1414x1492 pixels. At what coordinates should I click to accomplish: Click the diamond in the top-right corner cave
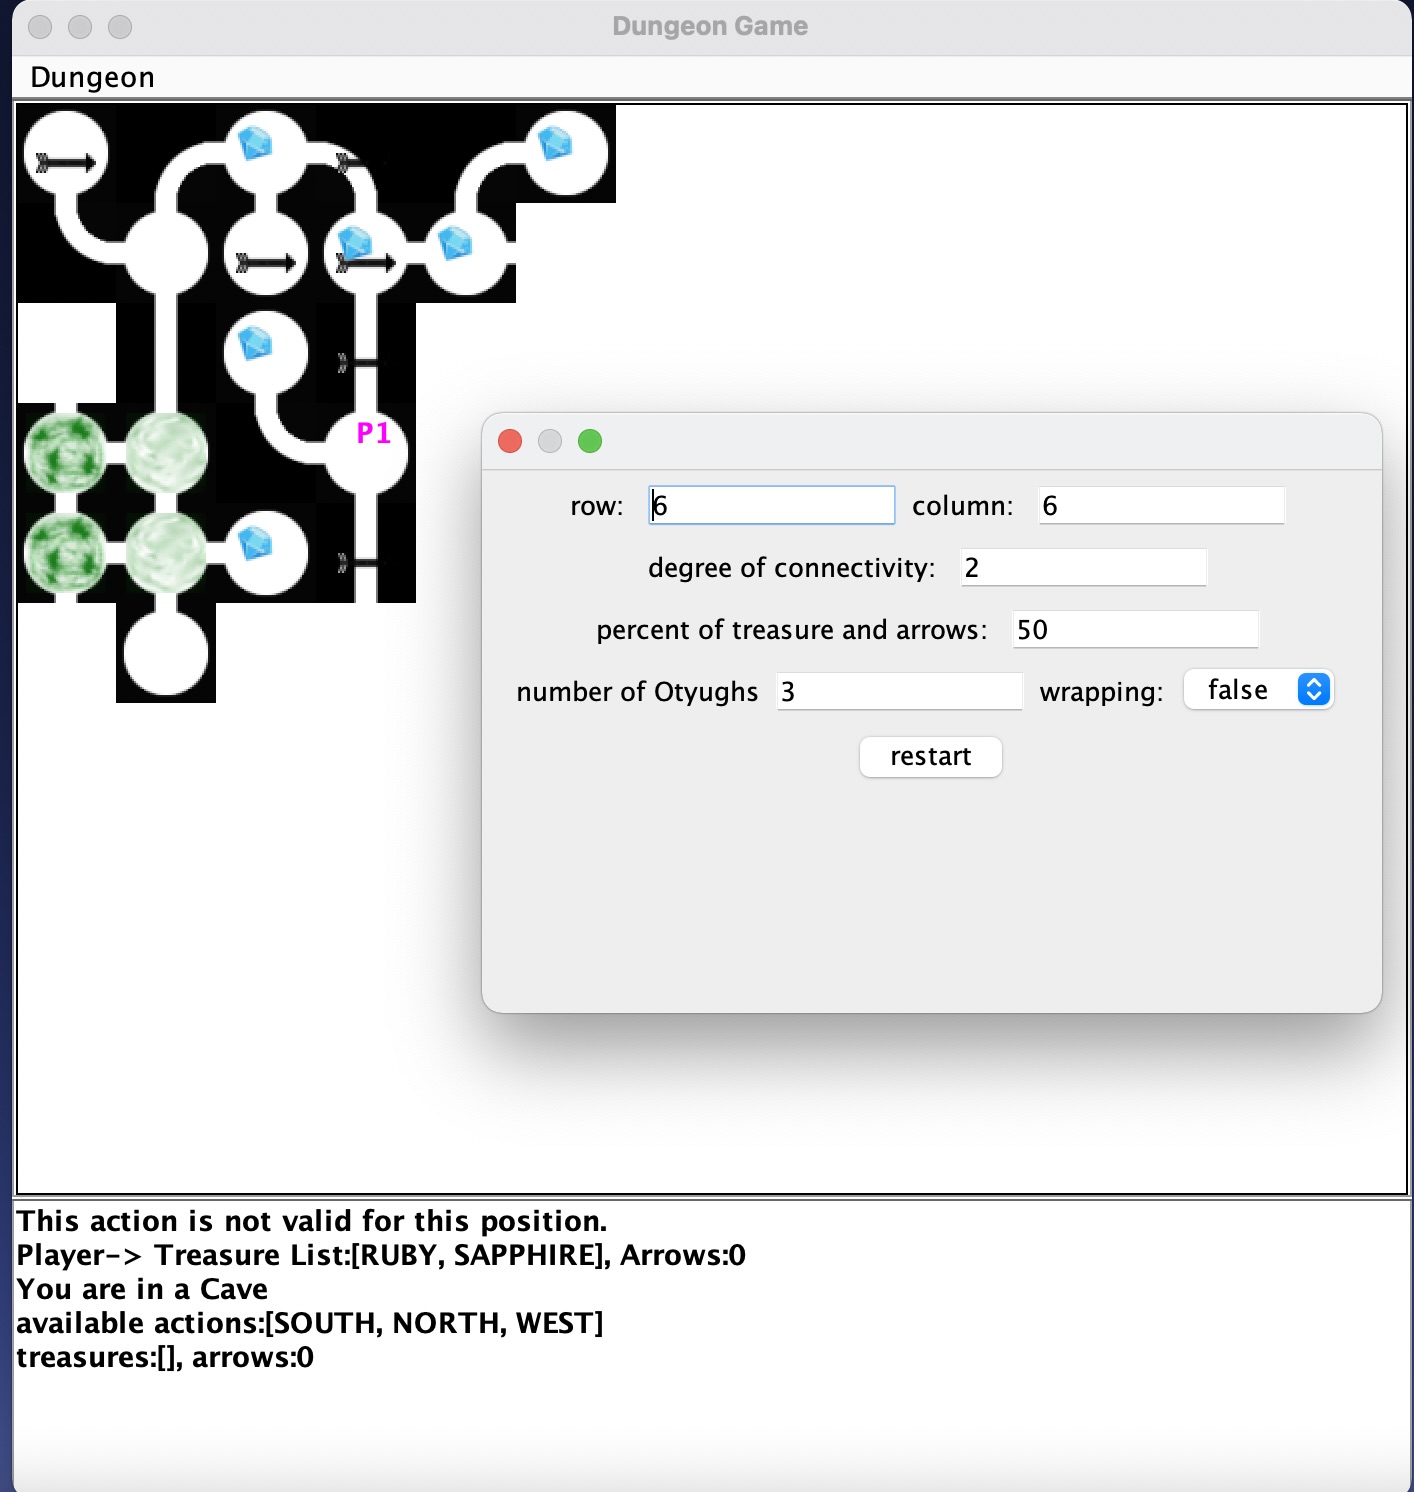click(x=555, y=143)
